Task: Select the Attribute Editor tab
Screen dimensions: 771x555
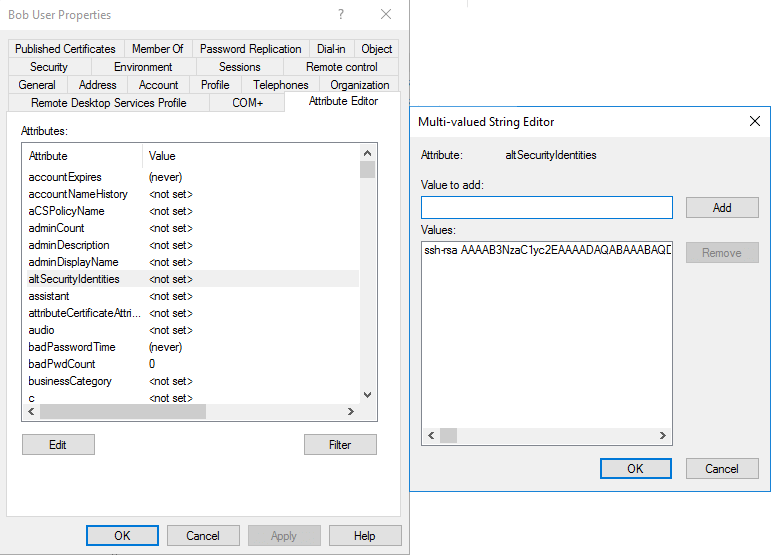Action: (343, 101)
